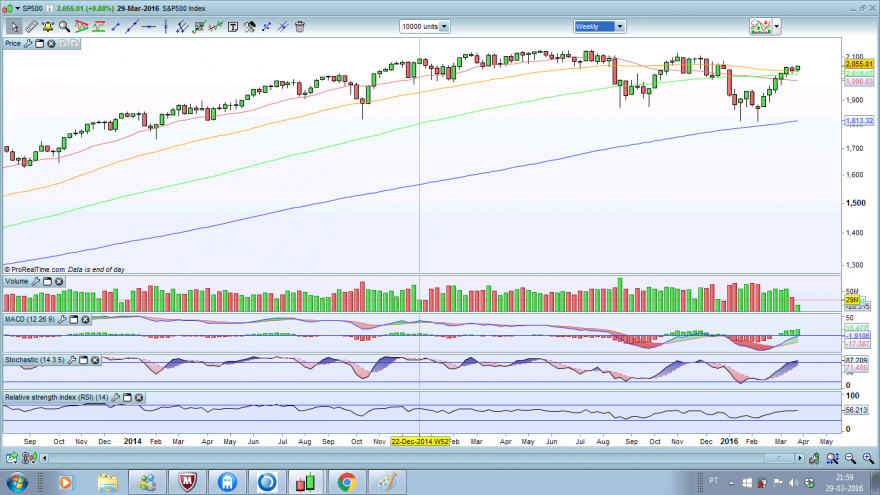Open Stochastic indicator wrench settings

(71, 360)
